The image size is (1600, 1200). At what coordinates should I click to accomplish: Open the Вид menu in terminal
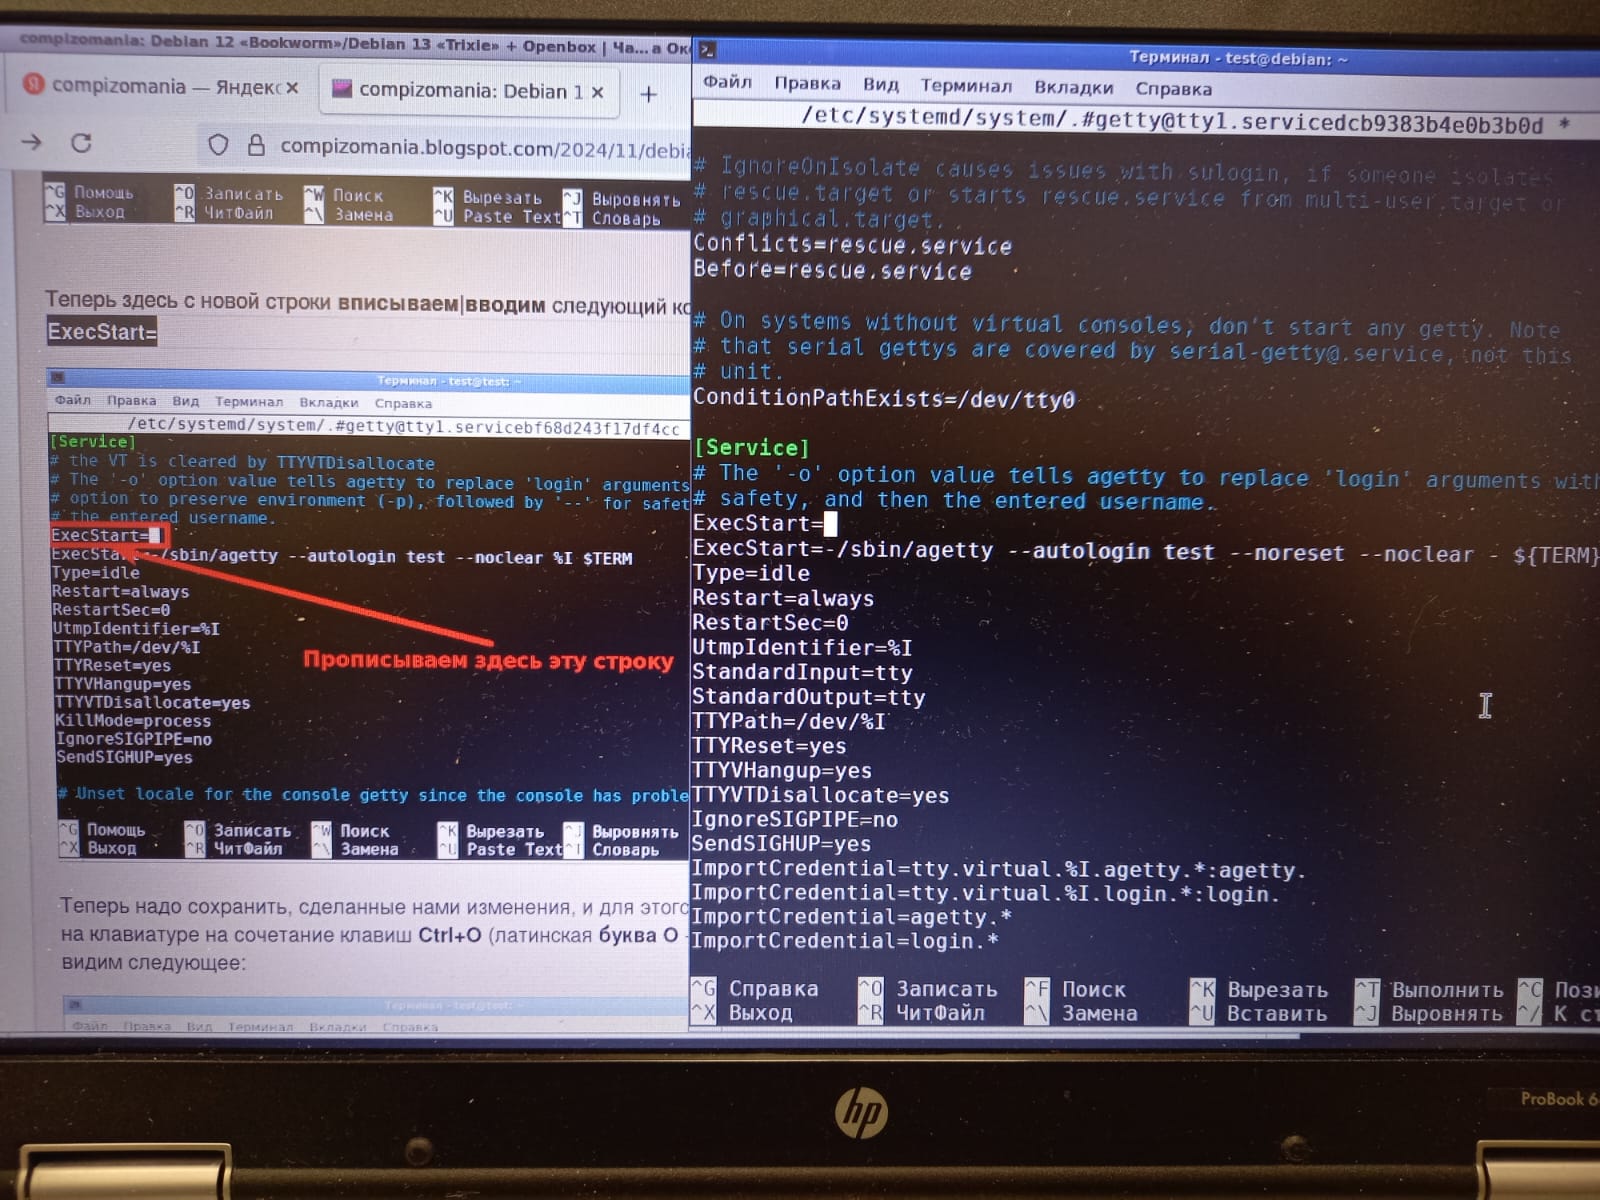tap(880, 85)
